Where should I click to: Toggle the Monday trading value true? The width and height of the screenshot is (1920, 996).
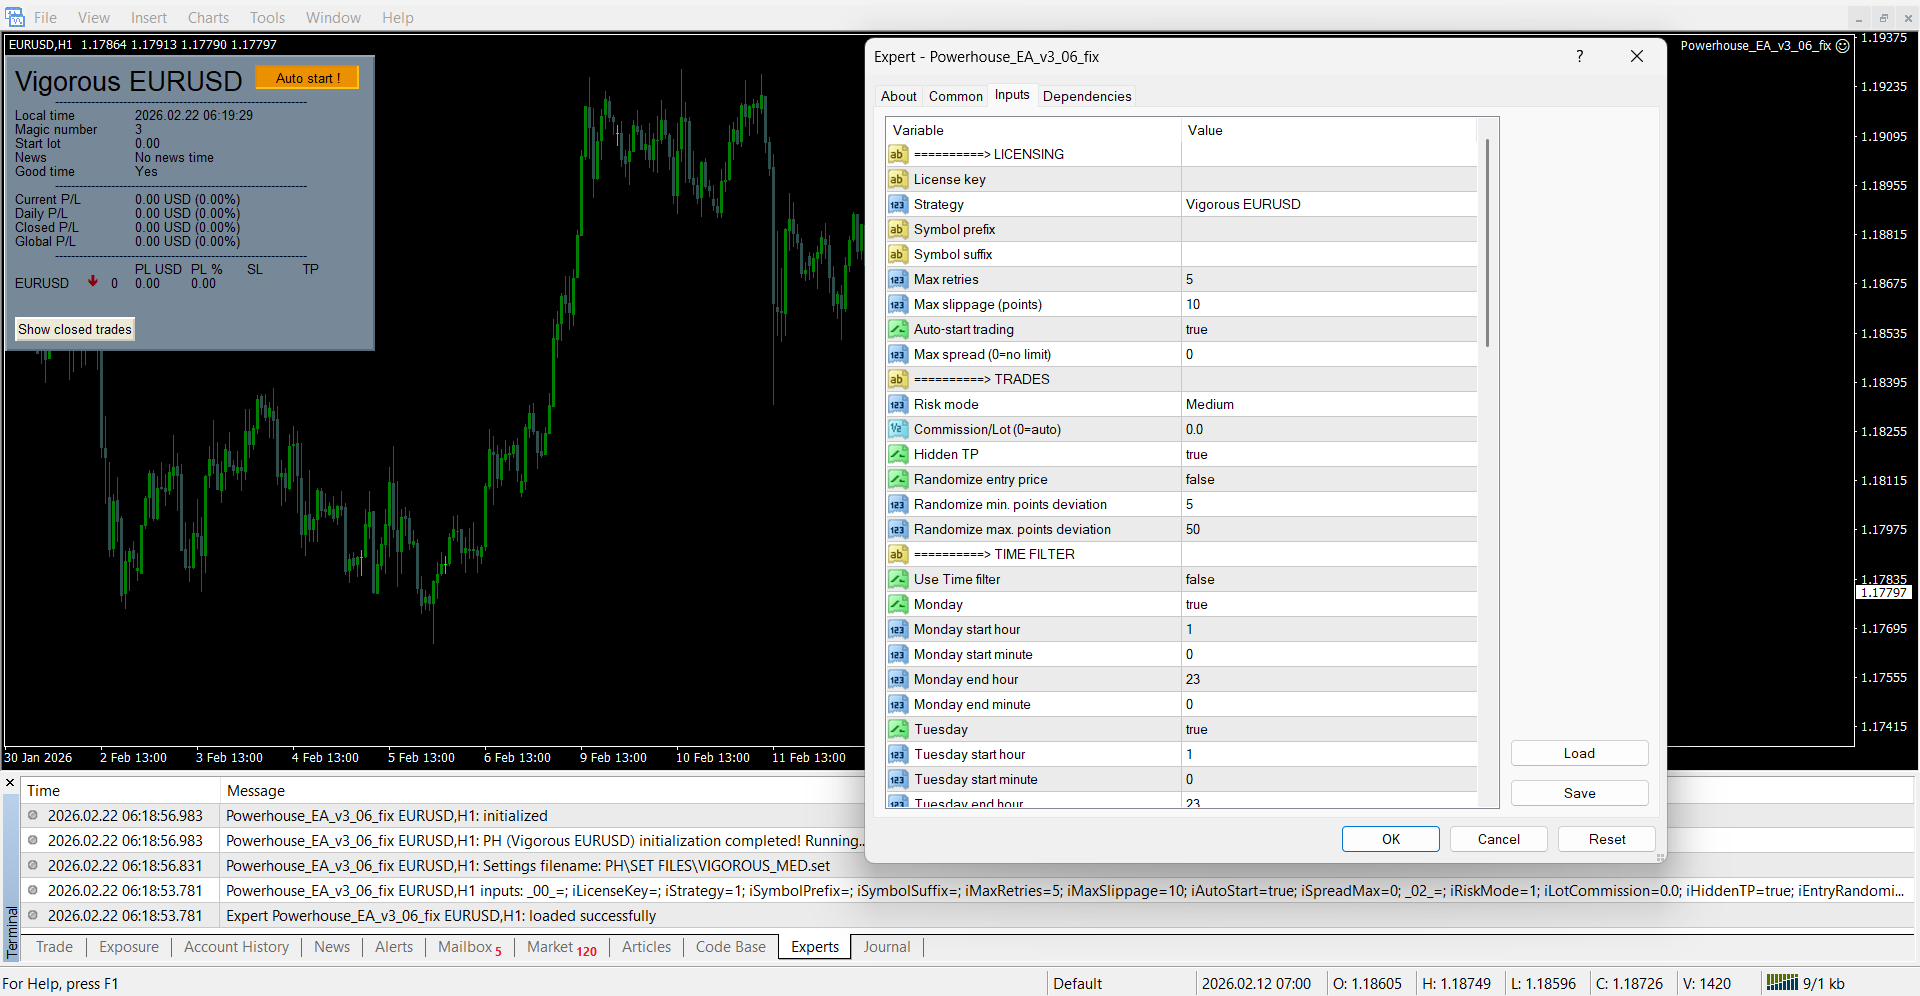(x=1328, y=605)
